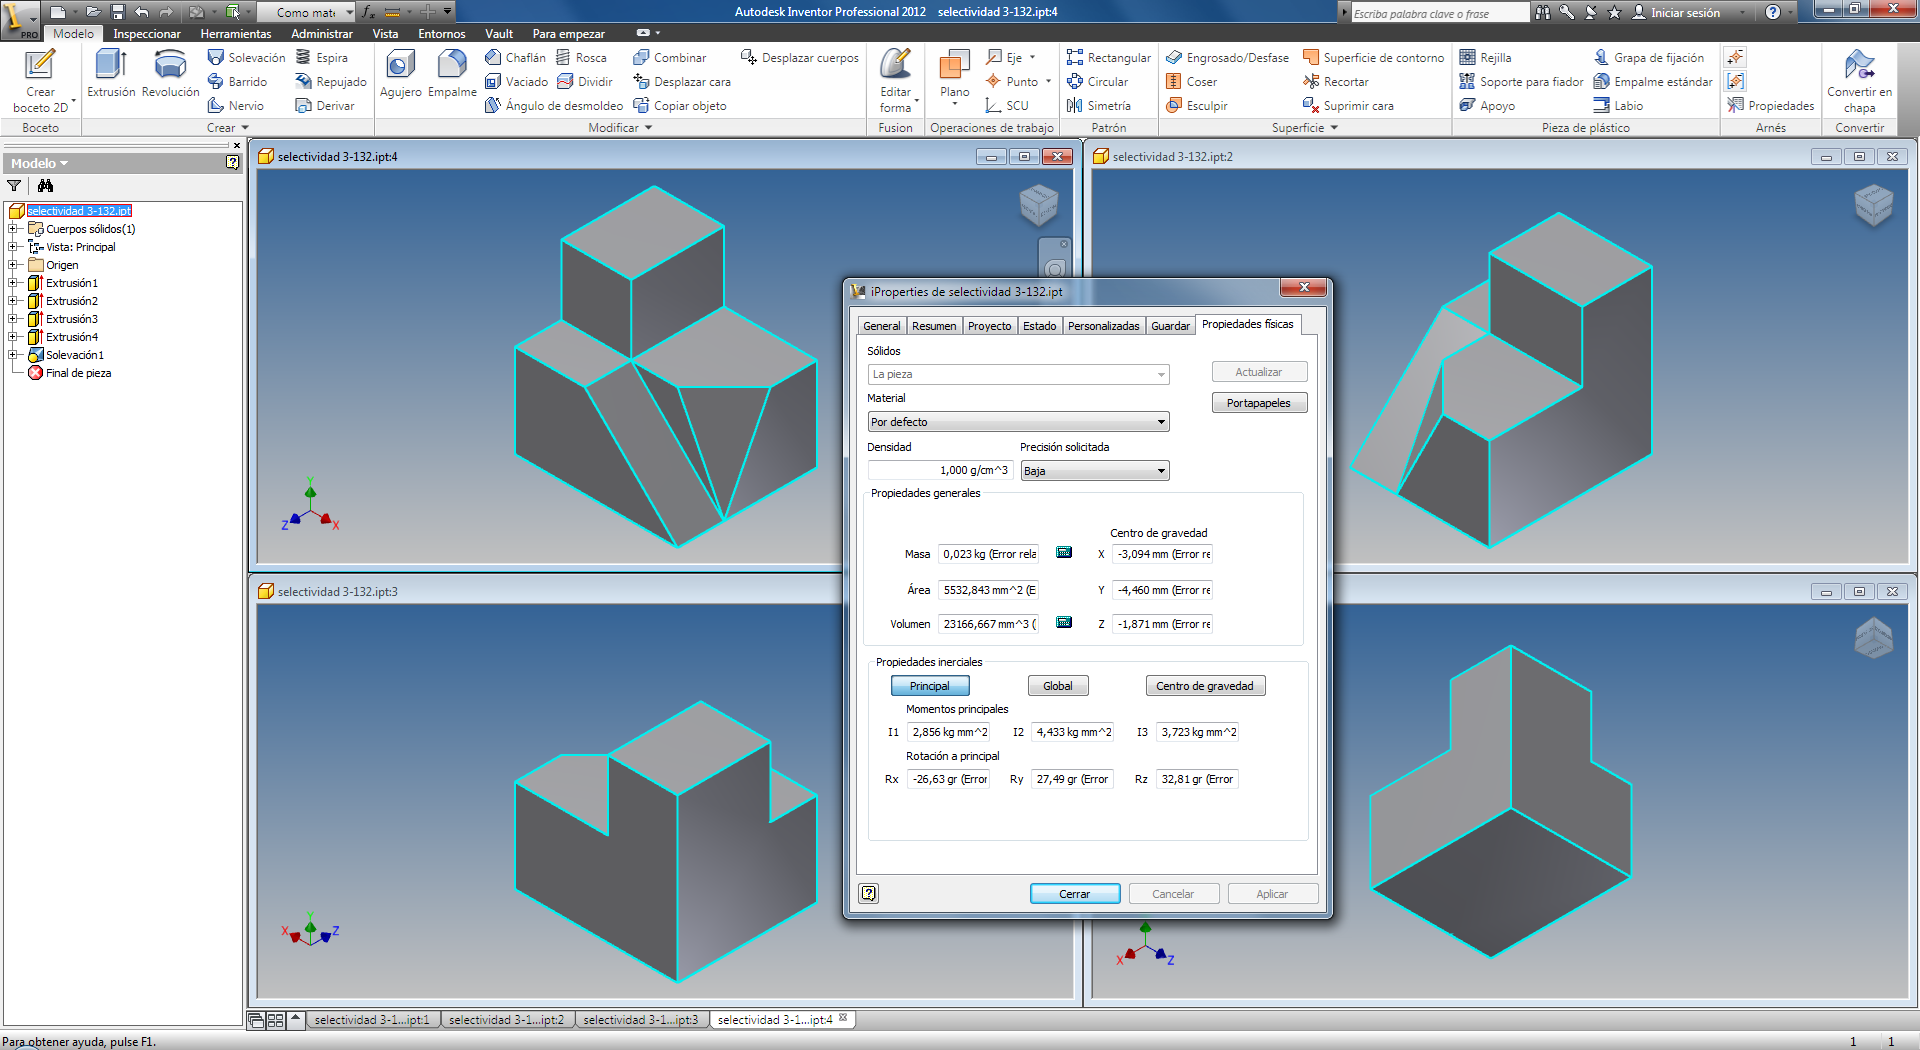Toggle Centro de gravedad inertial button
Viewport: 1920px width, 1050px height.
[1205, 686]
